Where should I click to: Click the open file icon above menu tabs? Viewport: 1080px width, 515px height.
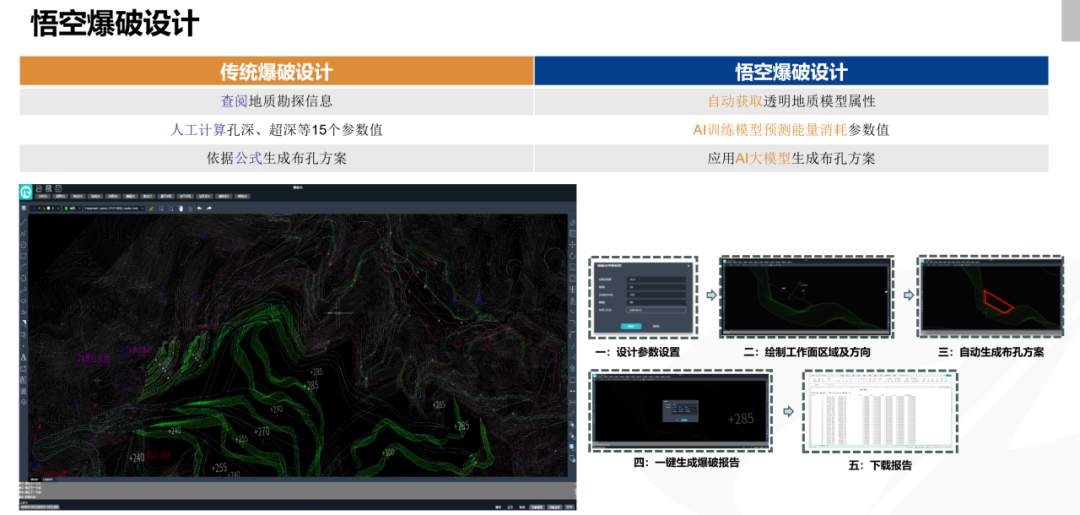point(39,189)
